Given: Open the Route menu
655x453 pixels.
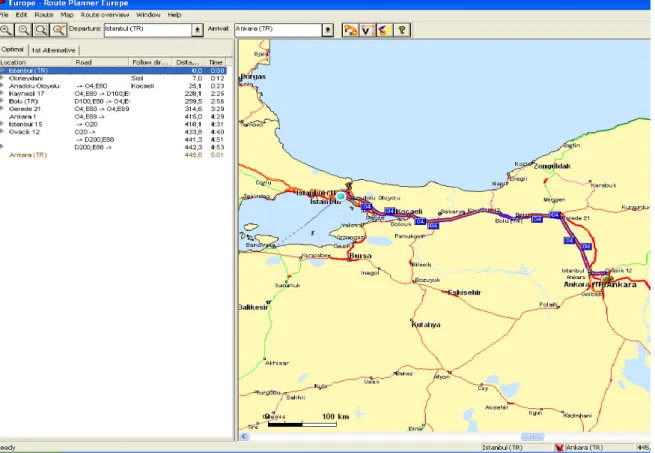Looking at the screenshot, I should (44, 15).
